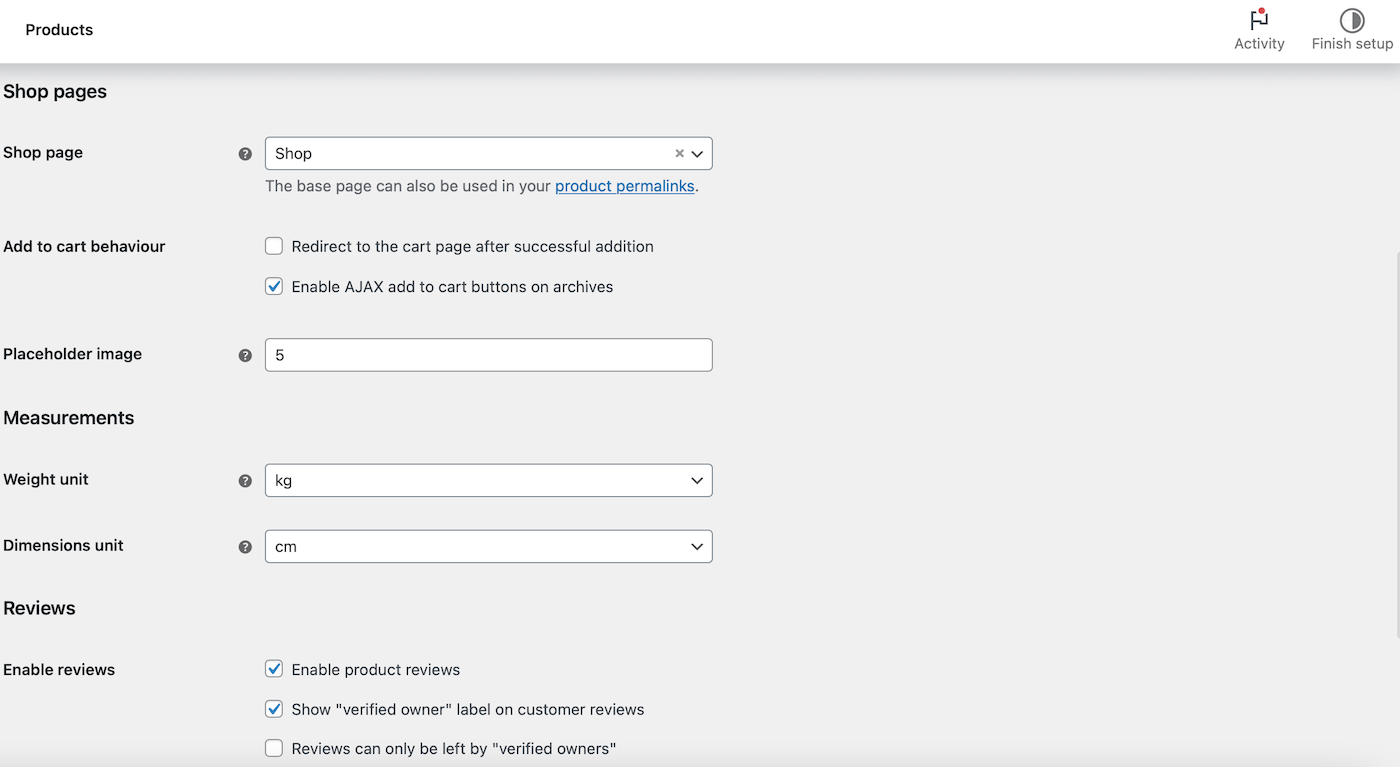Open the Dimensions unit help tooltip
The height and width of the screenshot is (767, 1400).
pyautogui.click(x=245, y=547)
